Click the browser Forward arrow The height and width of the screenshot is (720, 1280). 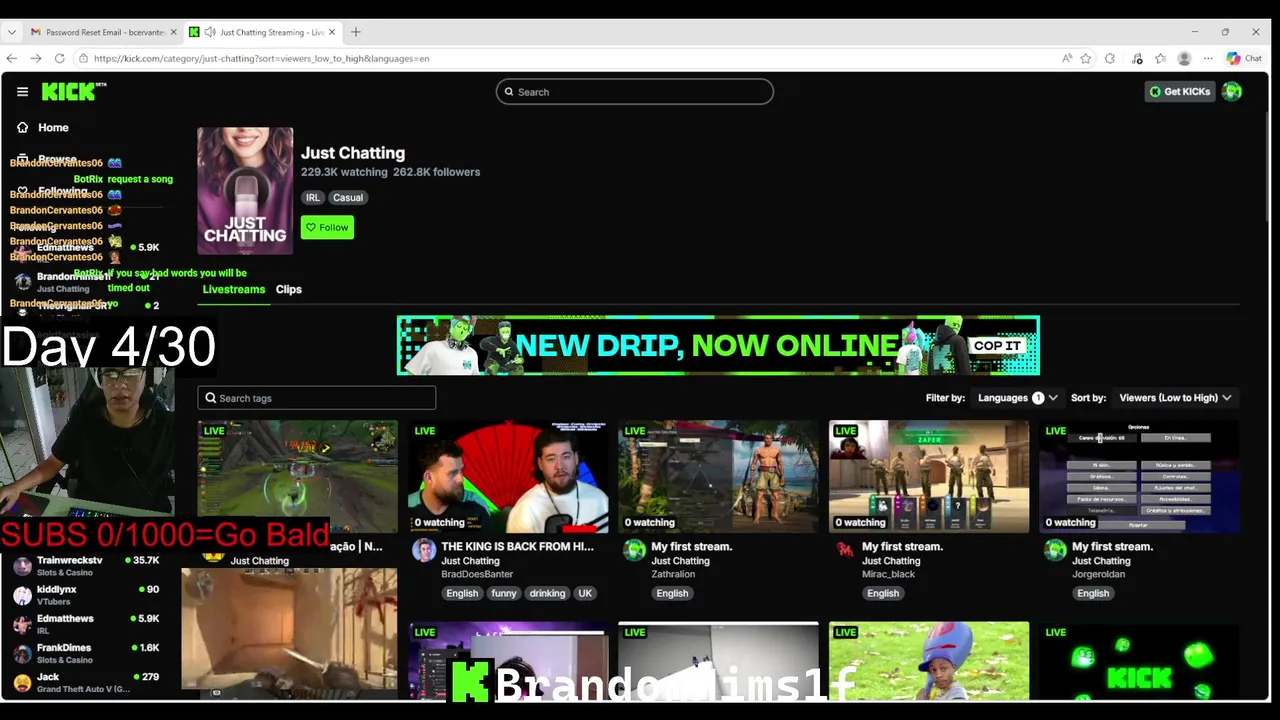(36, 58)
